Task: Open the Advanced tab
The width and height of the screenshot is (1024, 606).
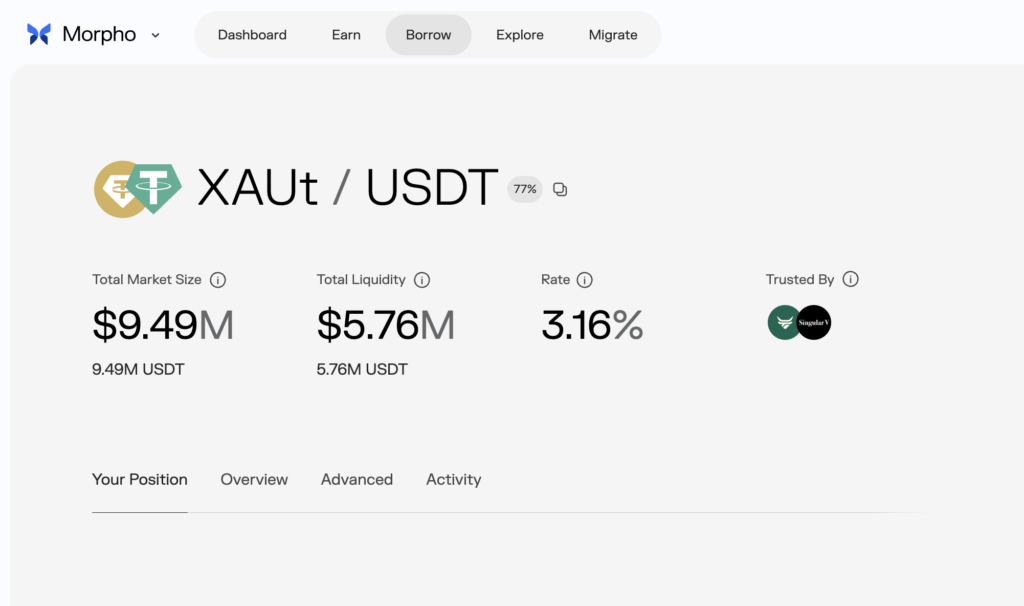Action: coord(357,480)
